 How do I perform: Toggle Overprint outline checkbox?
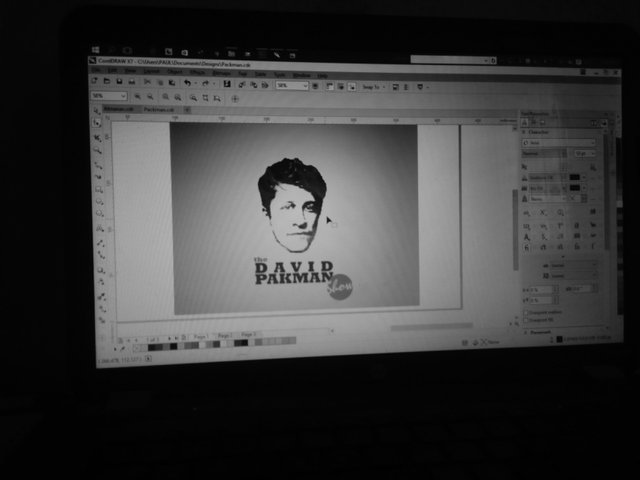point(526,312)
